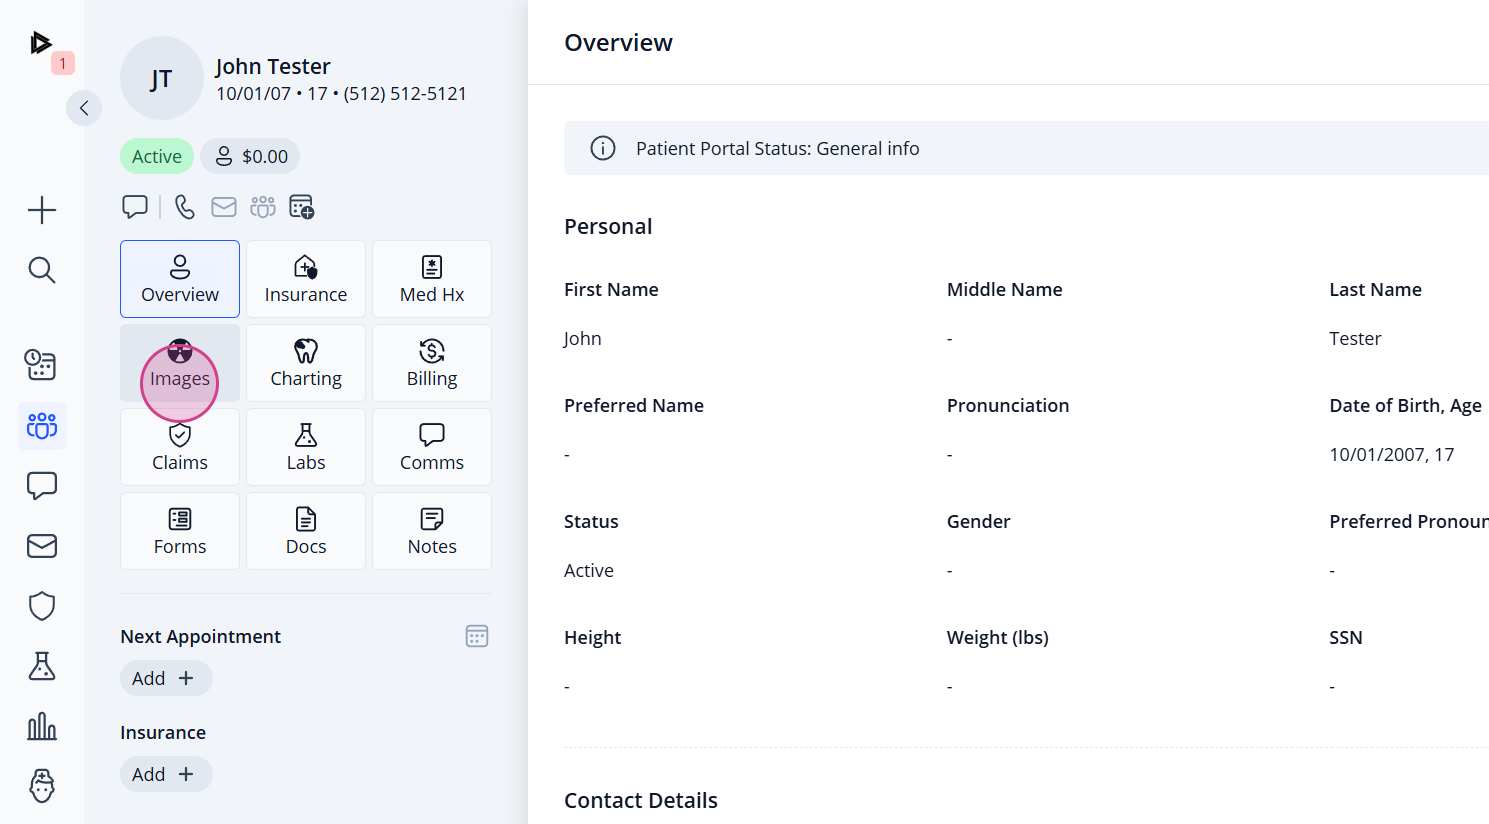This screenshot has width=1489, height=824.
Task: Click the info icon in portal status banner
Action: pyautogui.click(x=603, y=148)
